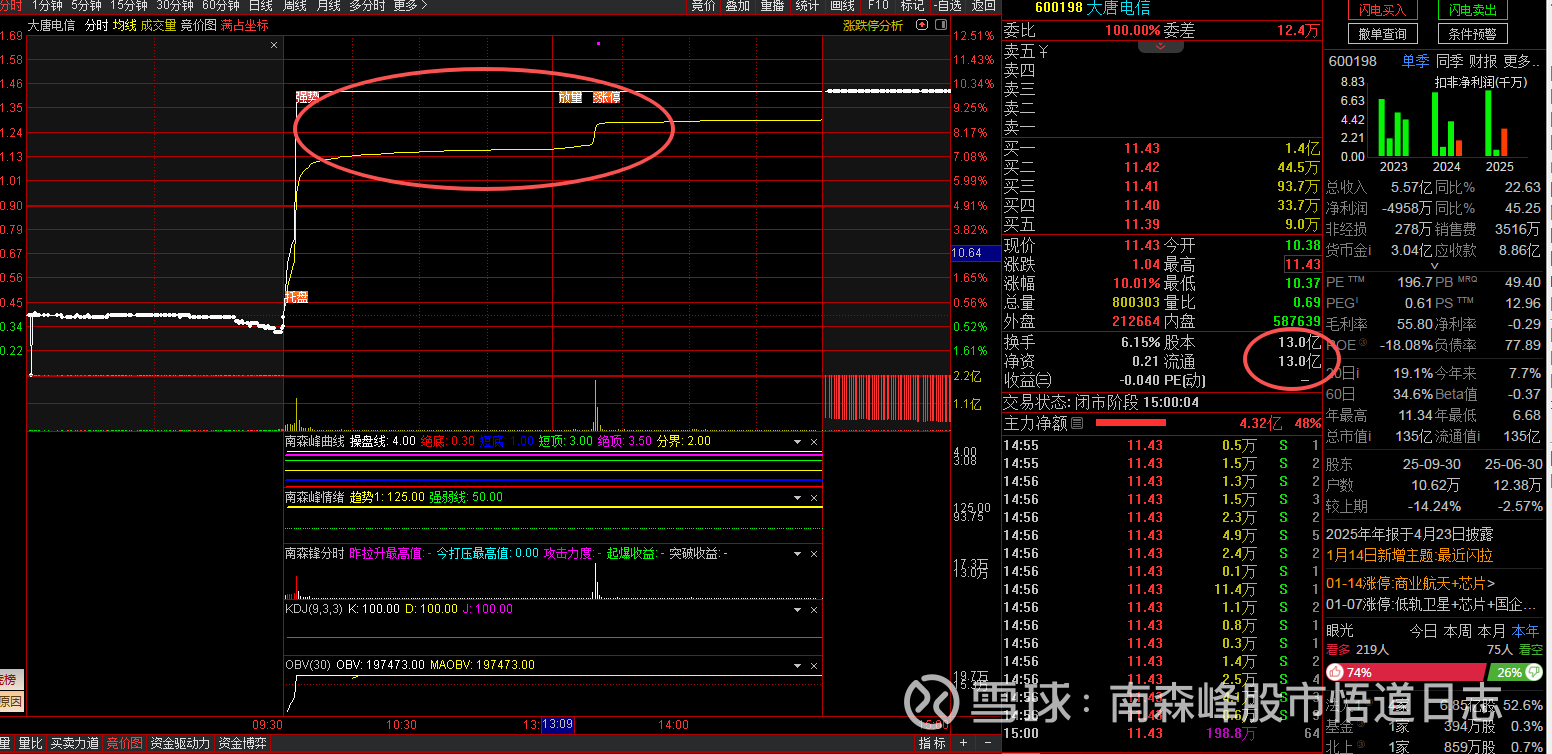
Task: Open the 南森峰情绪 indicator dropdown arrow
Action: coord(797,497)
